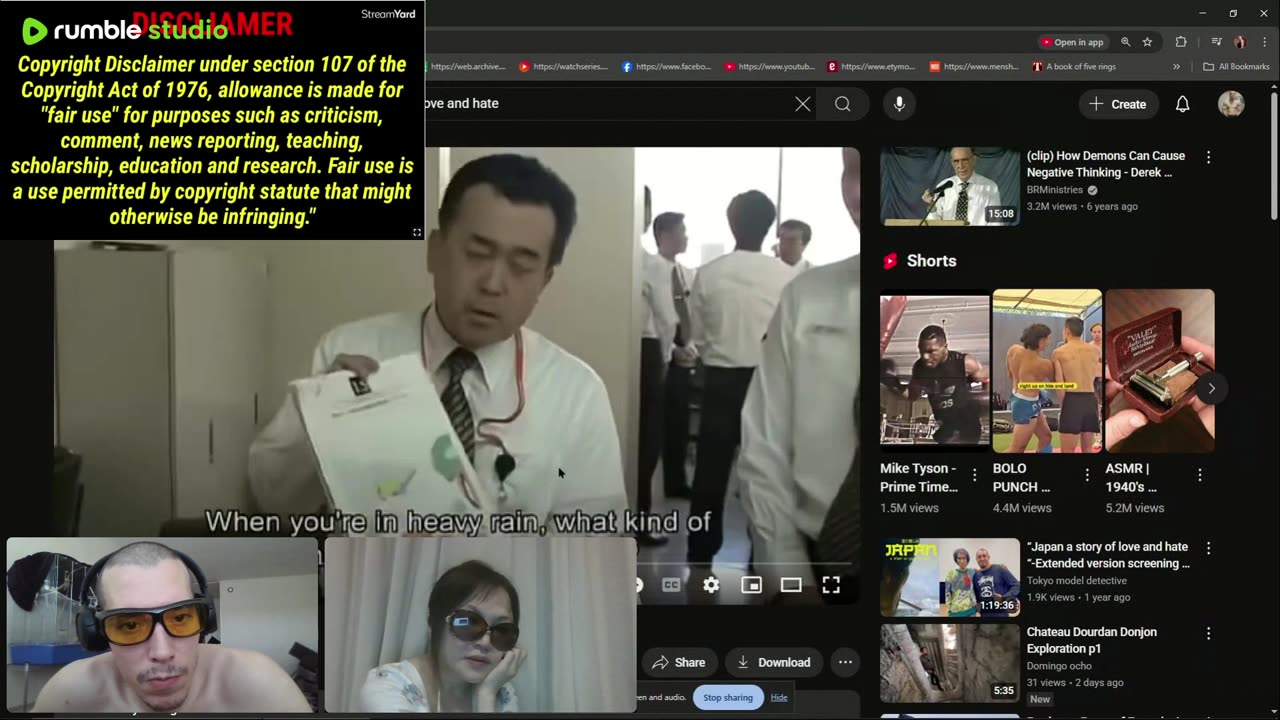The image size is (1280, 720).
Task: Open the Facebook bookmark
Action: [x=667, y=67]
